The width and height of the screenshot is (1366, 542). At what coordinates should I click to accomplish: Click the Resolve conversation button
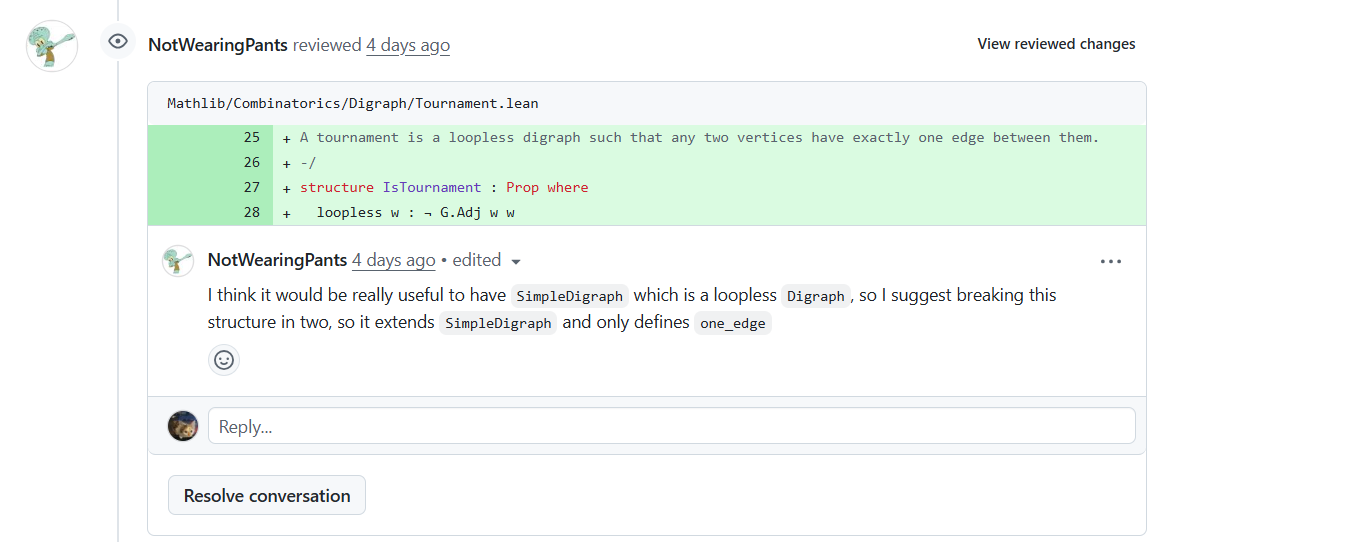[x=267, y=496]
